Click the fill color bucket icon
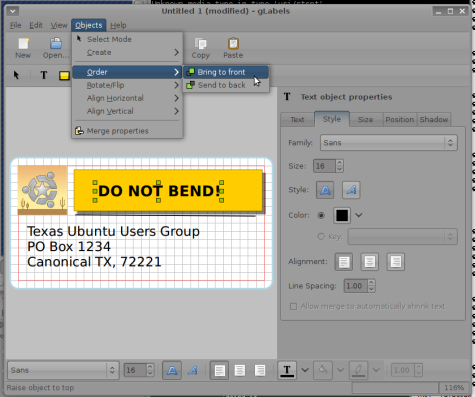The image size is (475, 397). (x=323, y=370)
